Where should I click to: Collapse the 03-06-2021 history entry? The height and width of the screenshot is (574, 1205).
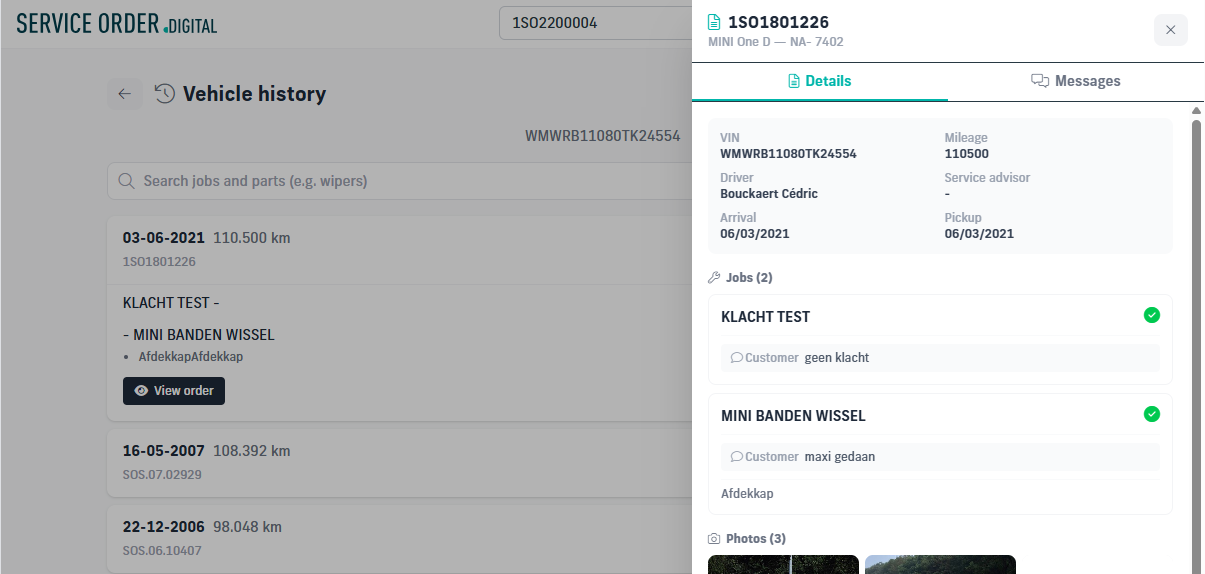(x=400, y=249)
